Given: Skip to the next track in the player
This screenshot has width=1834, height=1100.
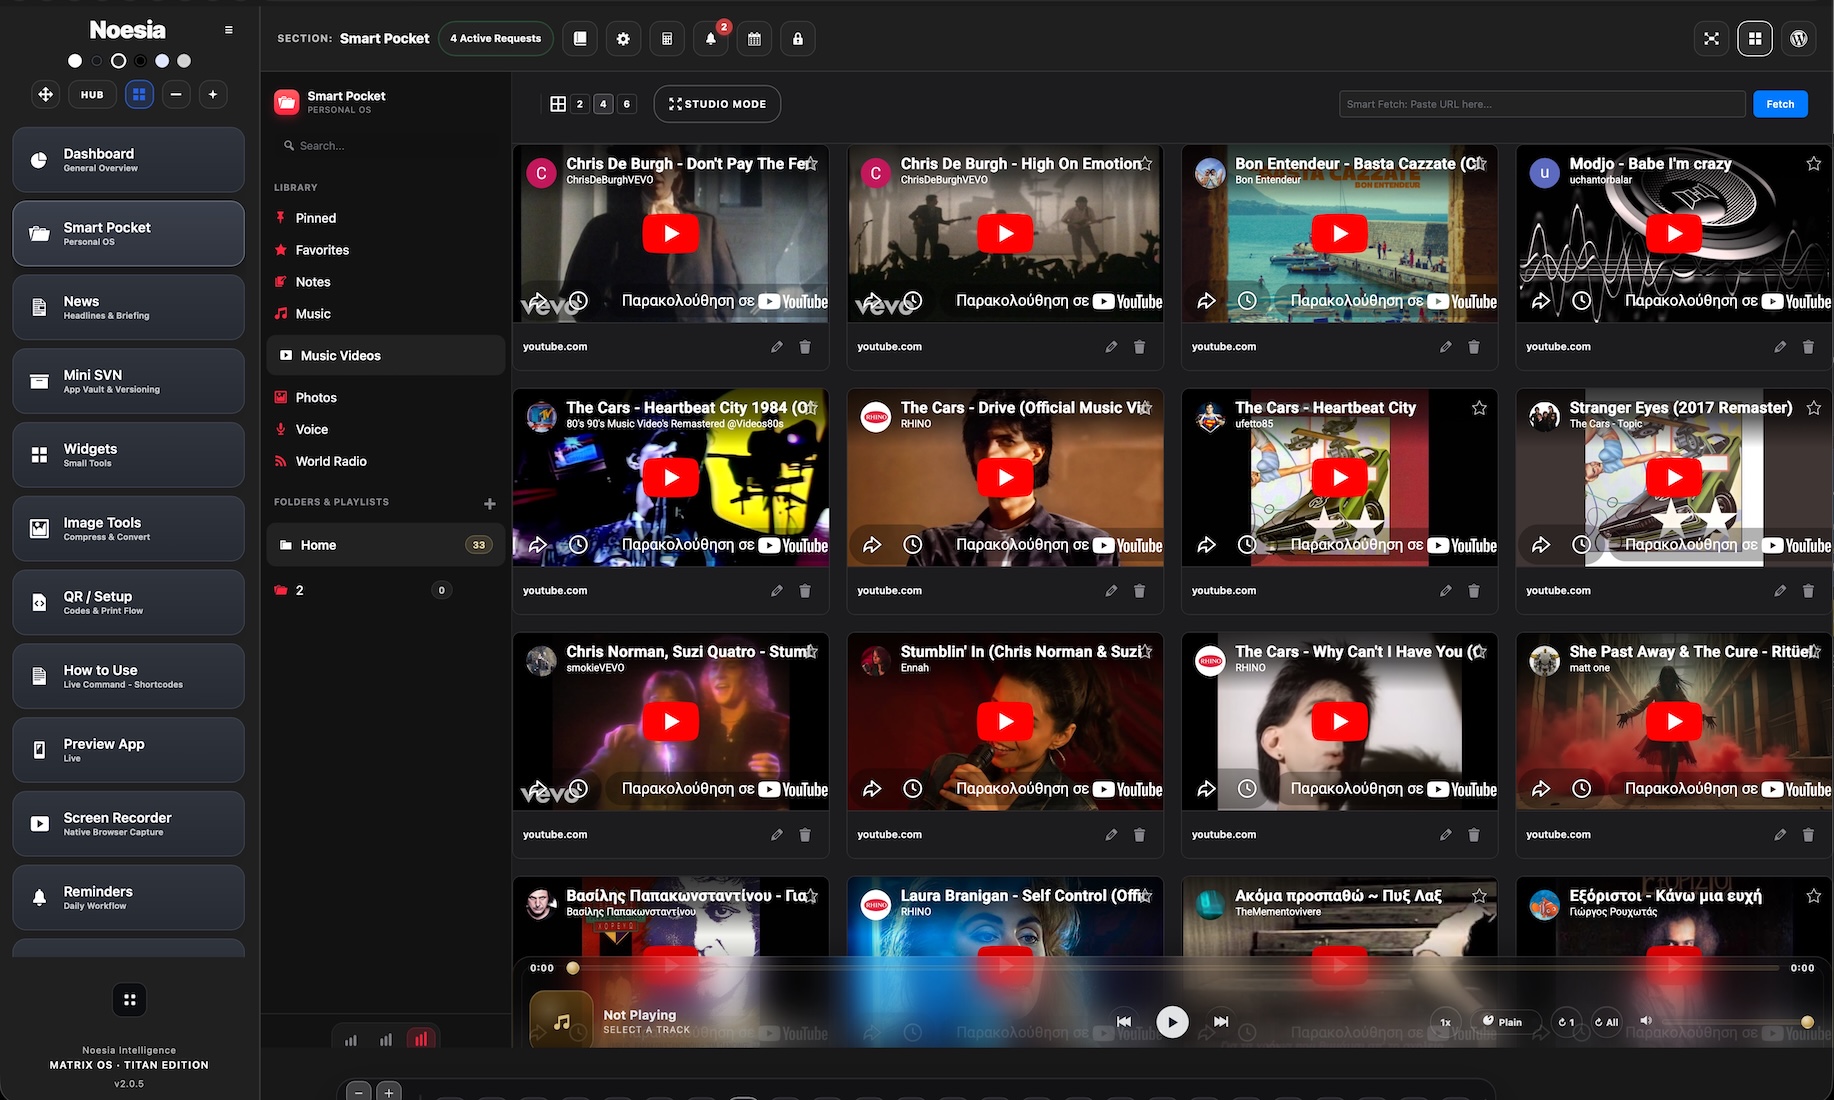Looking at the screenshot, I should [x=1221, y=1022].
